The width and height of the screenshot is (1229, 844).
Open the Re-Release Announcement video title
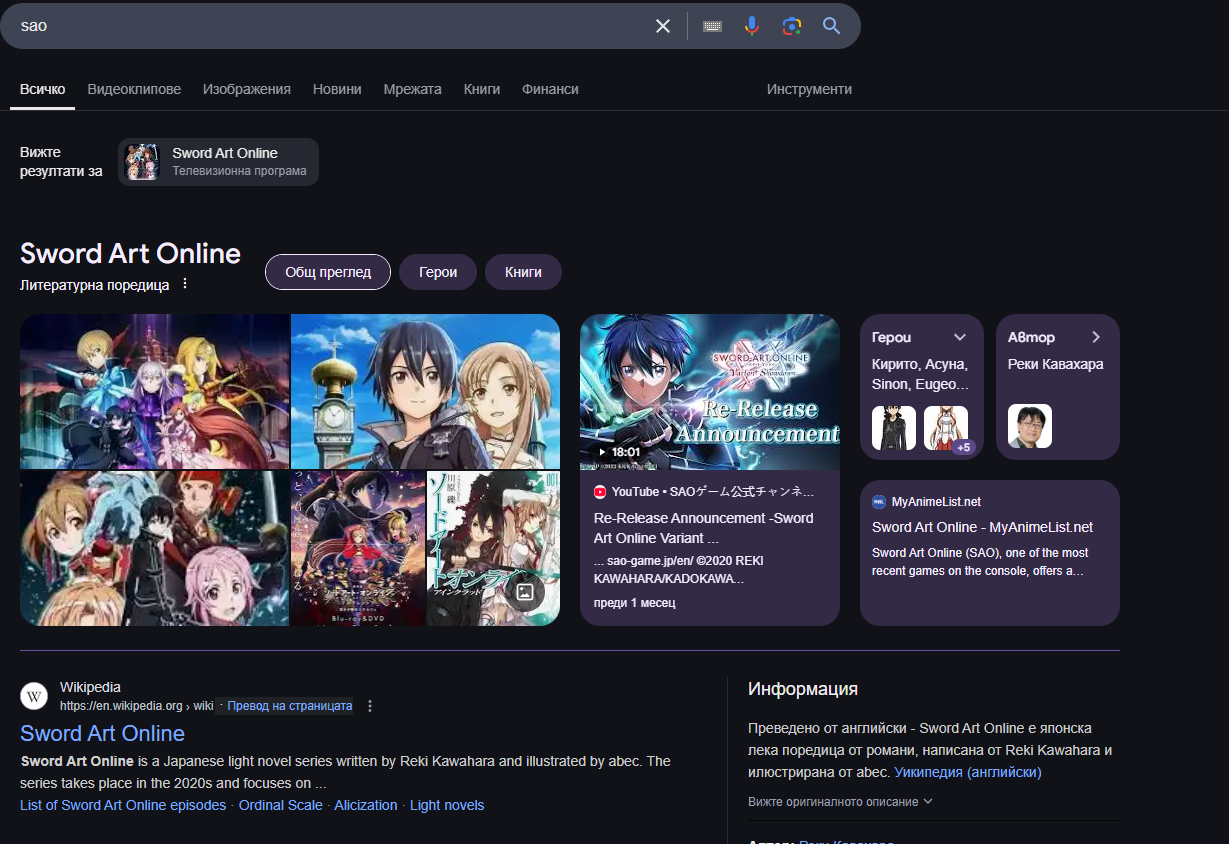pos(704,528)
